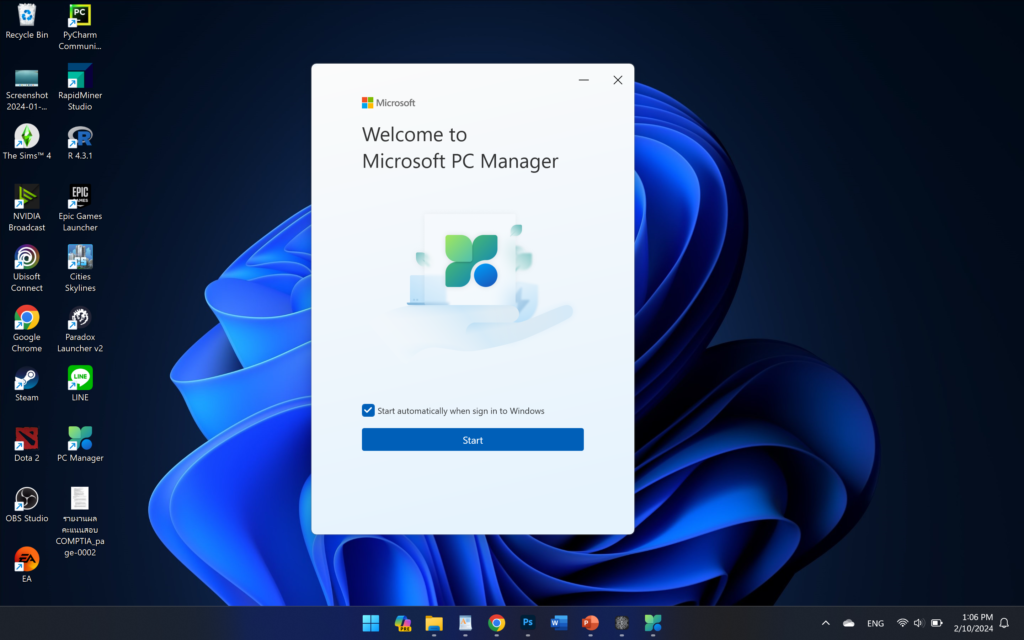Image resolution: width=1024 pixels, height=640 pixels.
Task: Select the Screenshot 2024-01 file on desktop
Action: coord(27,89)
